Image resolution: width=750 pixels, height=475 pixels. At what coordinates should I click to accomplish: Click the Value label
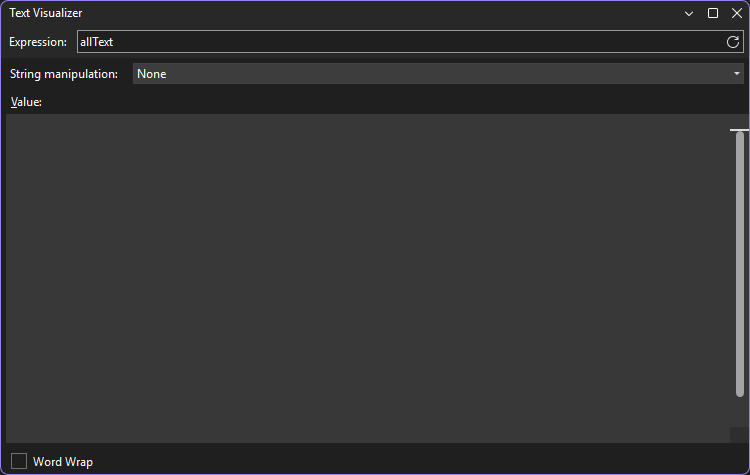pyautogui.click(x=26, y=102)
